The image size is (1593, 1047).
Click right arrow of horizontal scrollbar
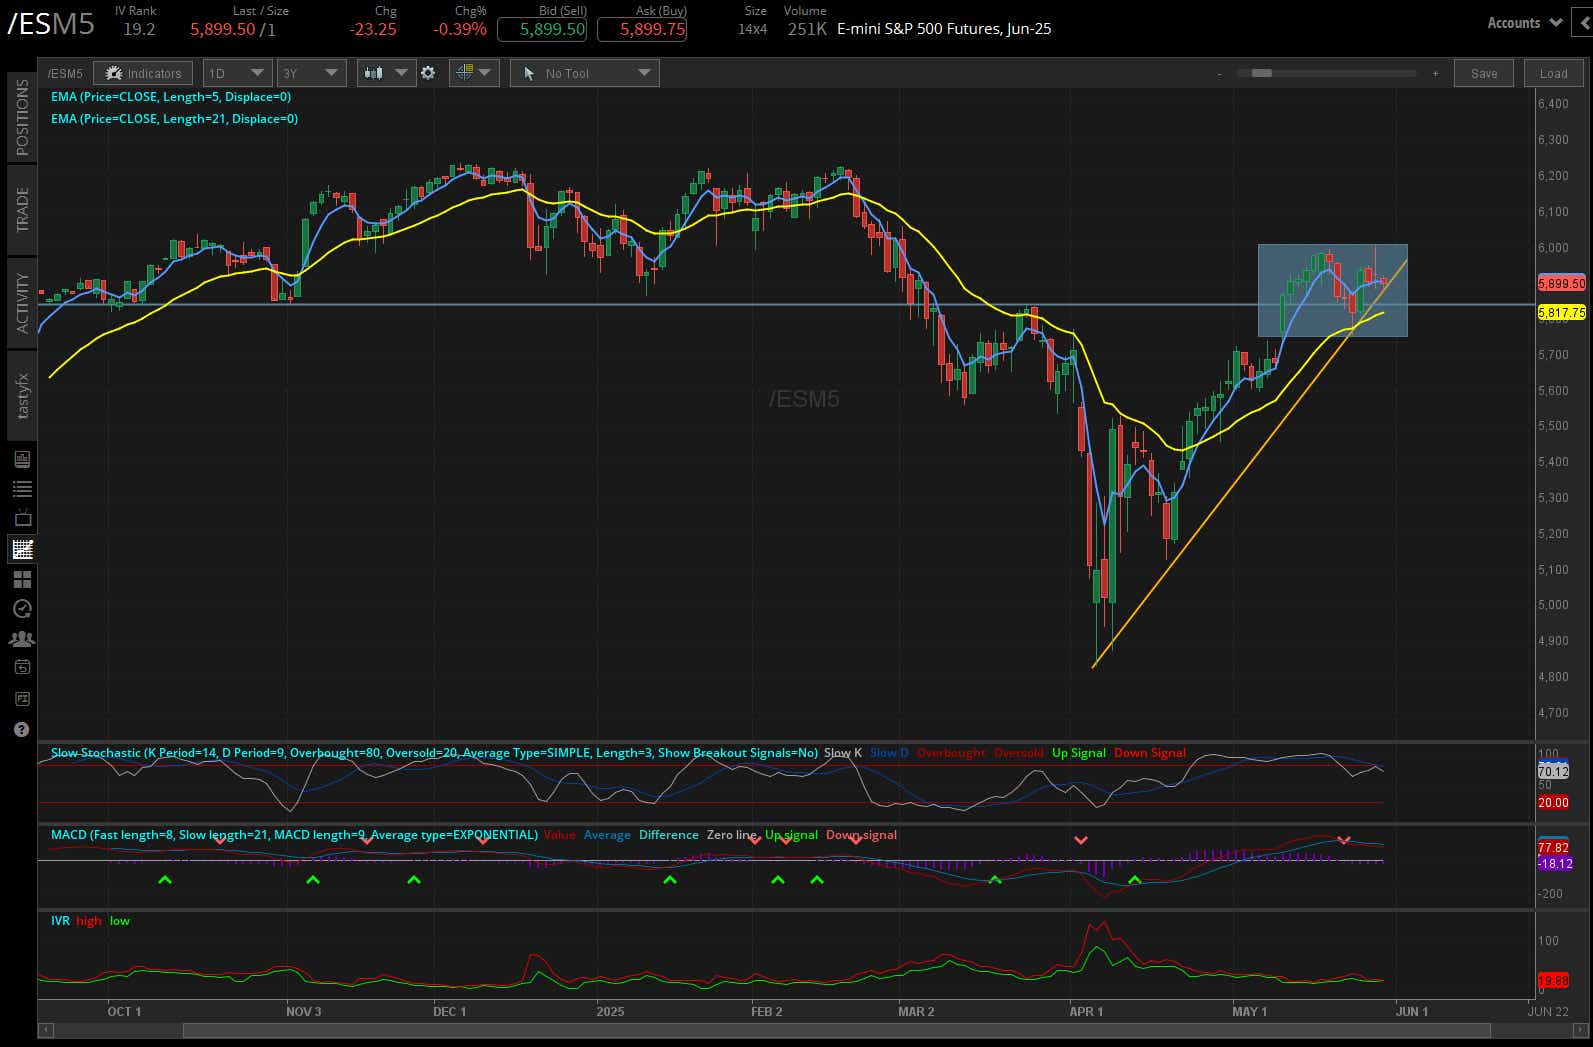(x=1580, y=1030)
